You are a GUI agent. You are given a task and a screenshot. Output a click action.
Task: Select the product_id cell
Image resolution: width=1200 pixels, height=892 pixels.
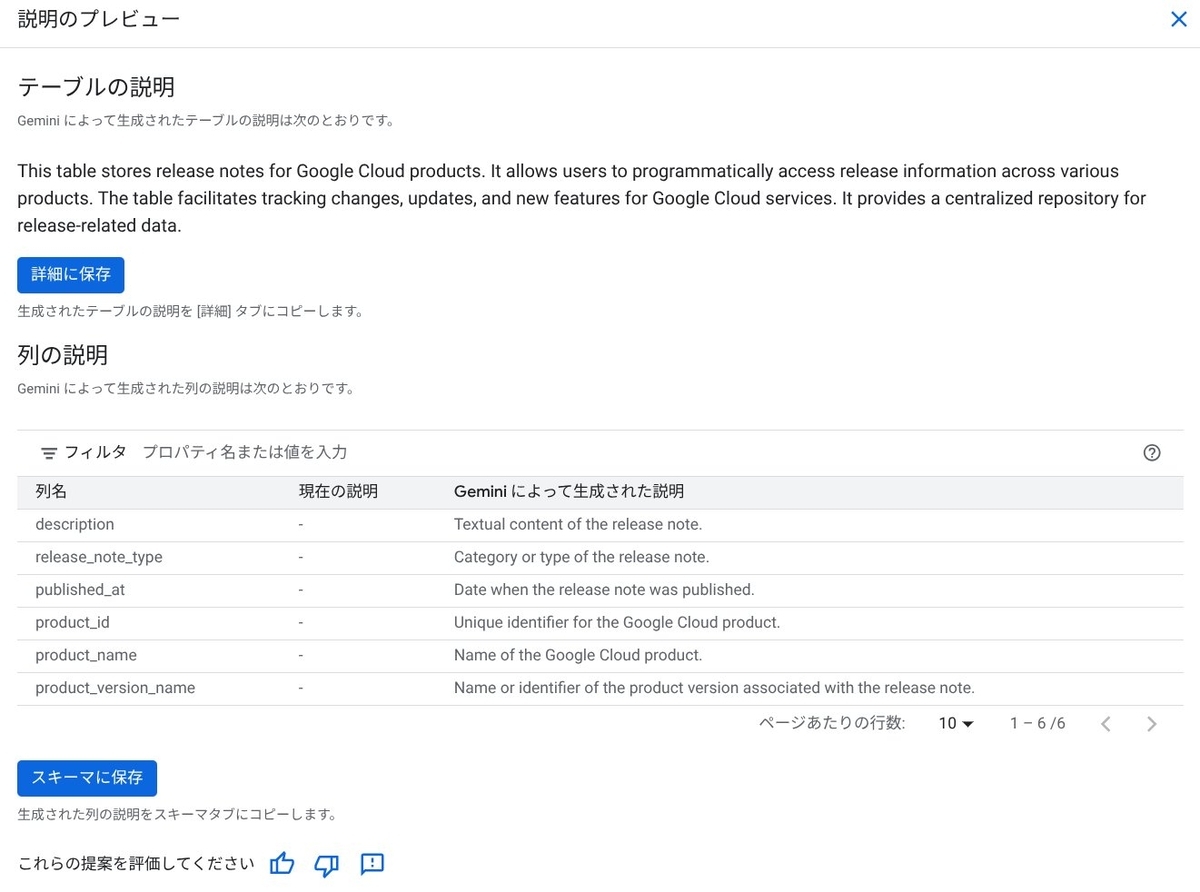pos(72,622)
